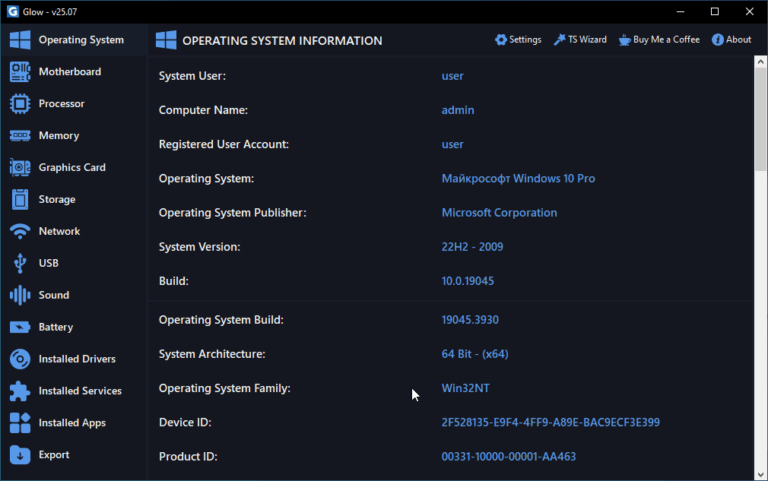This screenshot has width=768, height=481.
Task: Click the Registered User Account value
Action: coord(452,144)
